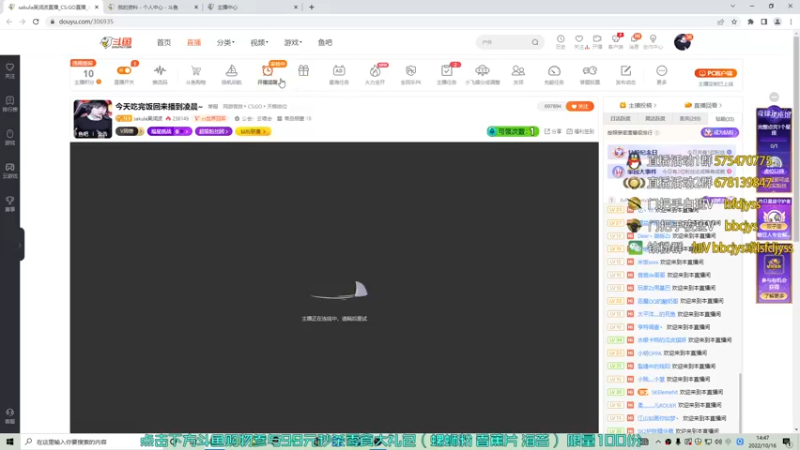Screen dimensions: 800x450
Task: Open the 直播 live menu item
Action: pos(194,42)
